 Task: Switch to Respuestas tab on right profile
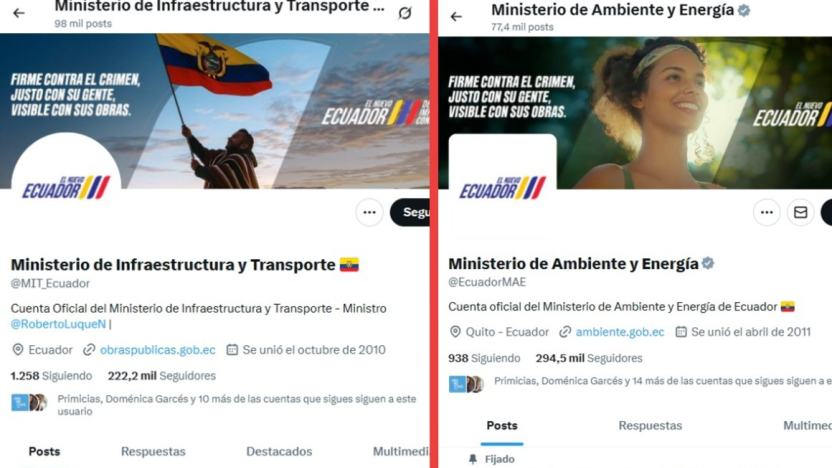point(650,426)
